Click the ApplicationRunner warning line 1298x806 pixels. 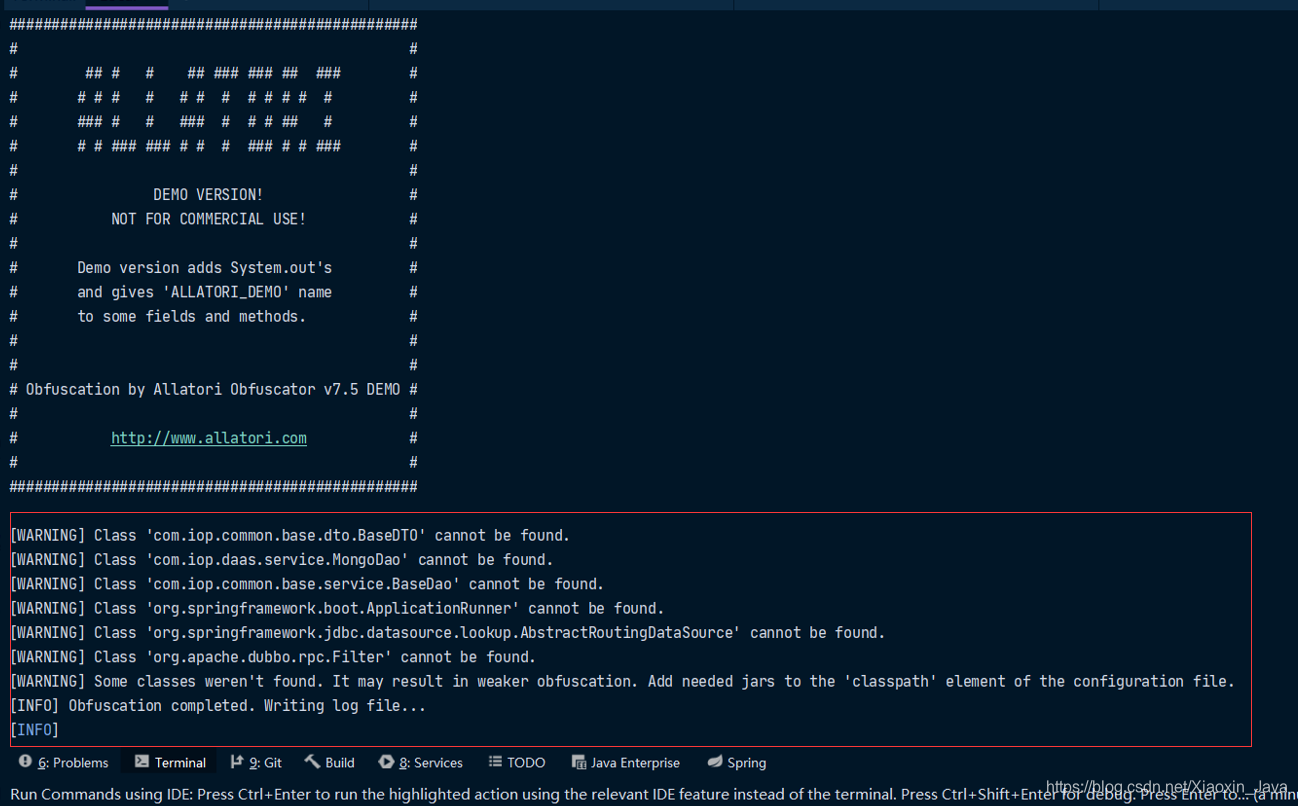coord(337,608)
